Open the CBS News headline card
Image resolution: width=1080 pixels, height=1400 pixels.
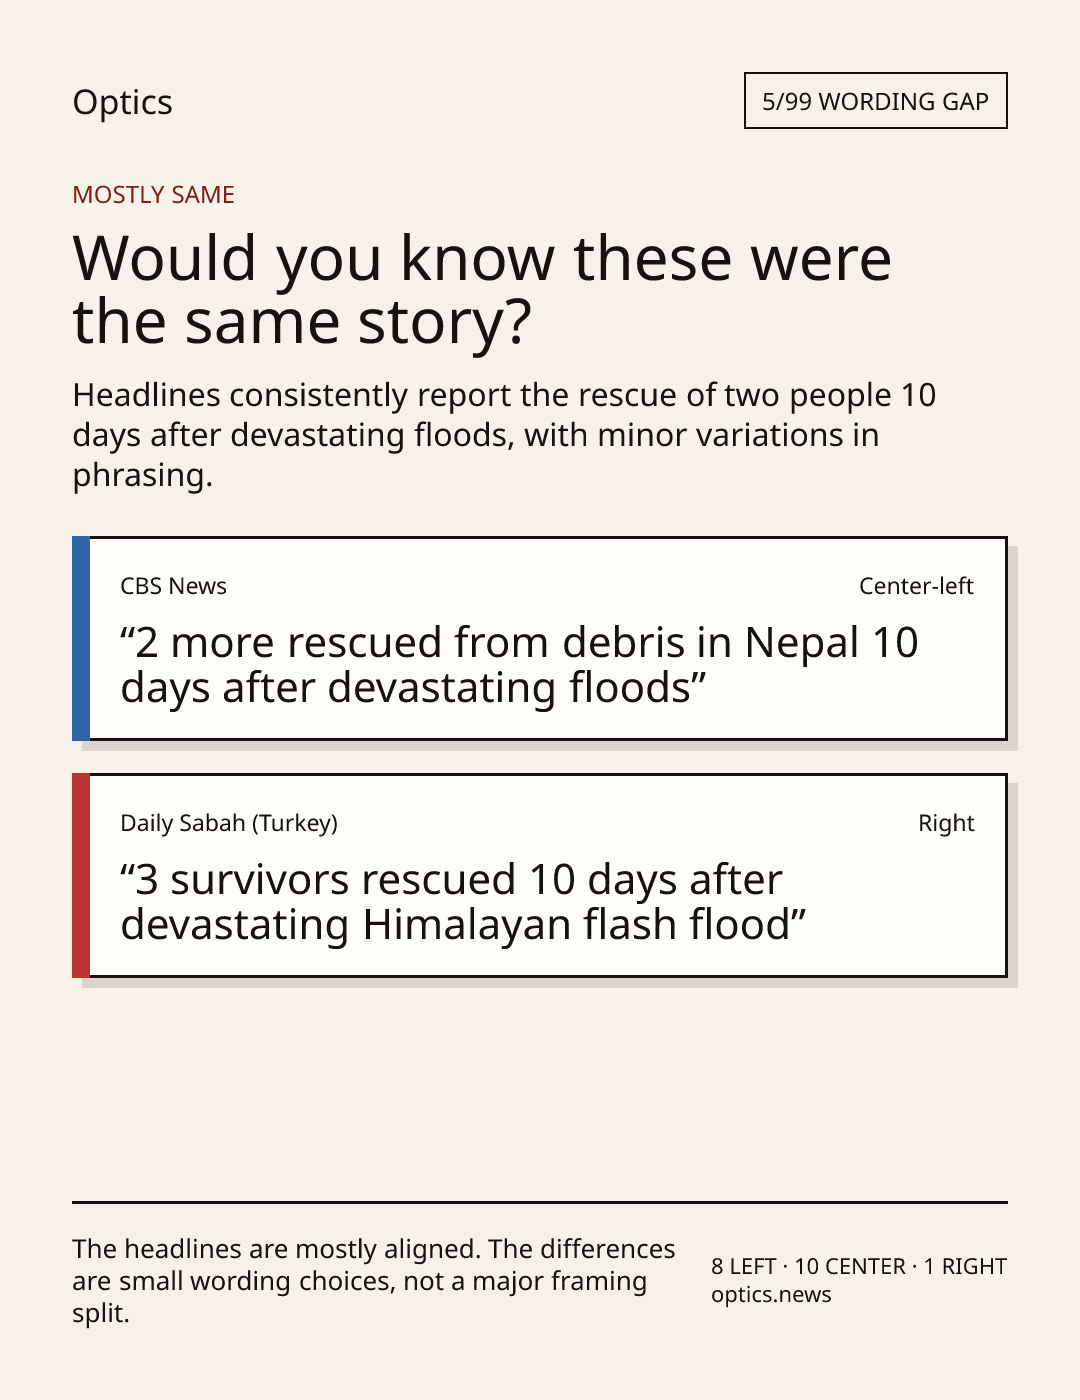[x=539, y=638]
